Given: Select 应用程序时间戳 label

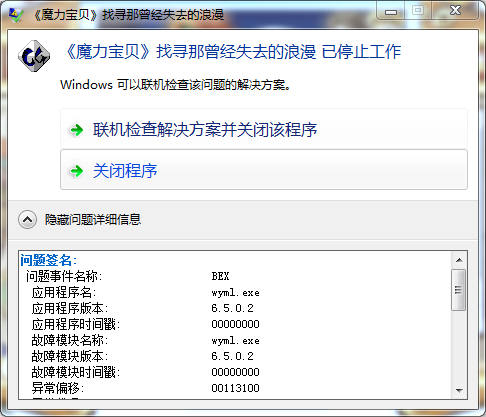Looking at the screenshot, I should [x=76, y=324].
